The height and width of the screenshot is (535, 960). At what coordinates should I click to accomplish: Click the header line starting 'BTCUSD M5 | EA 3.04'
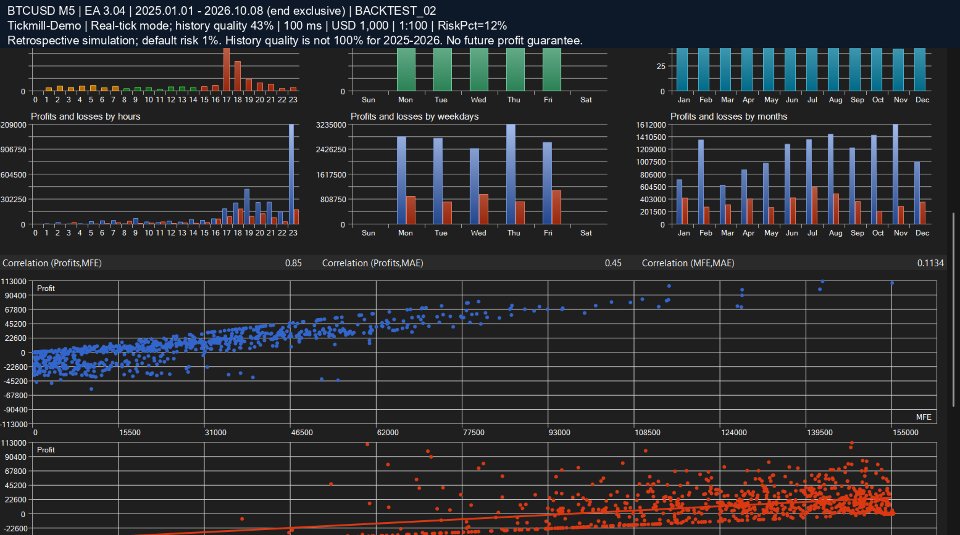(x=222, y=11)
